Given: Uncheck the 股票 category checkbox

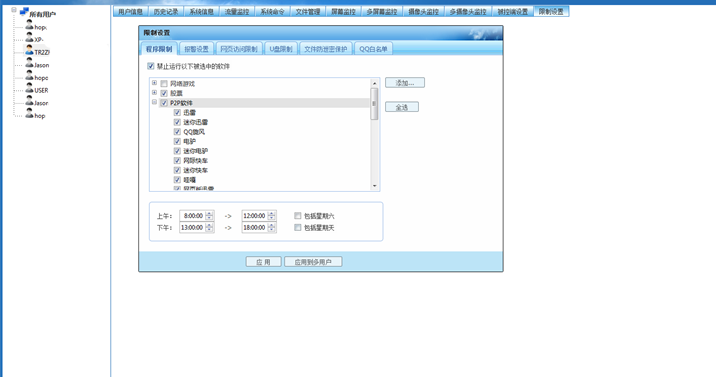Looking at the screenshot, I should [x=164, y=93].
